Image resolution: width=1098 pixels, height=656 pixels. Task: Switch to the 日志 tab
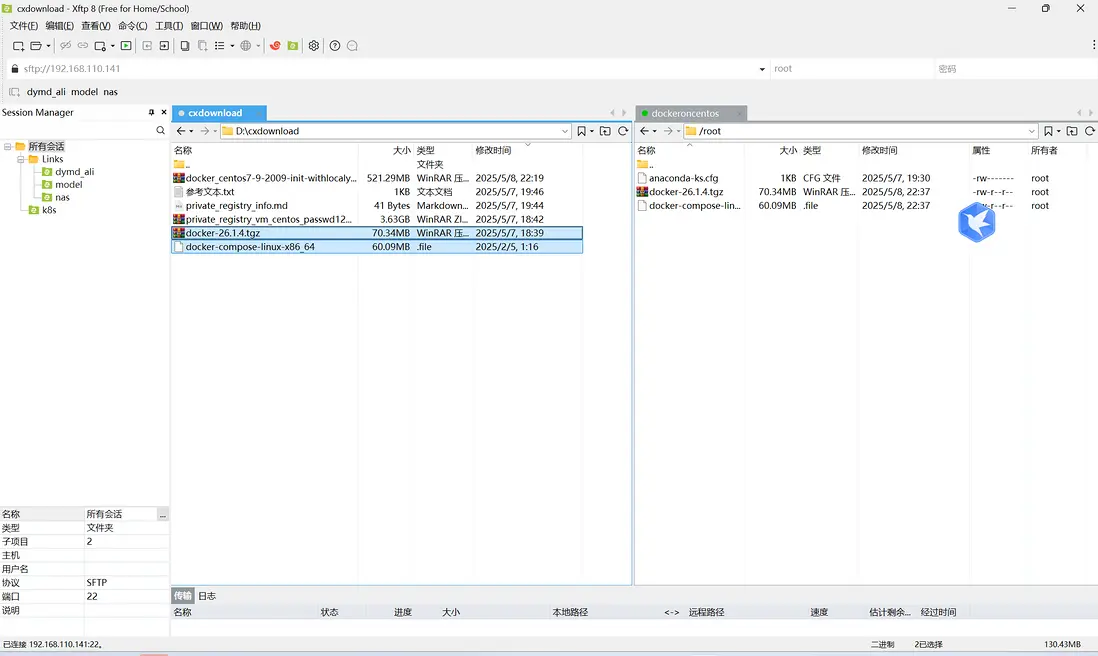tap(206, 596)
